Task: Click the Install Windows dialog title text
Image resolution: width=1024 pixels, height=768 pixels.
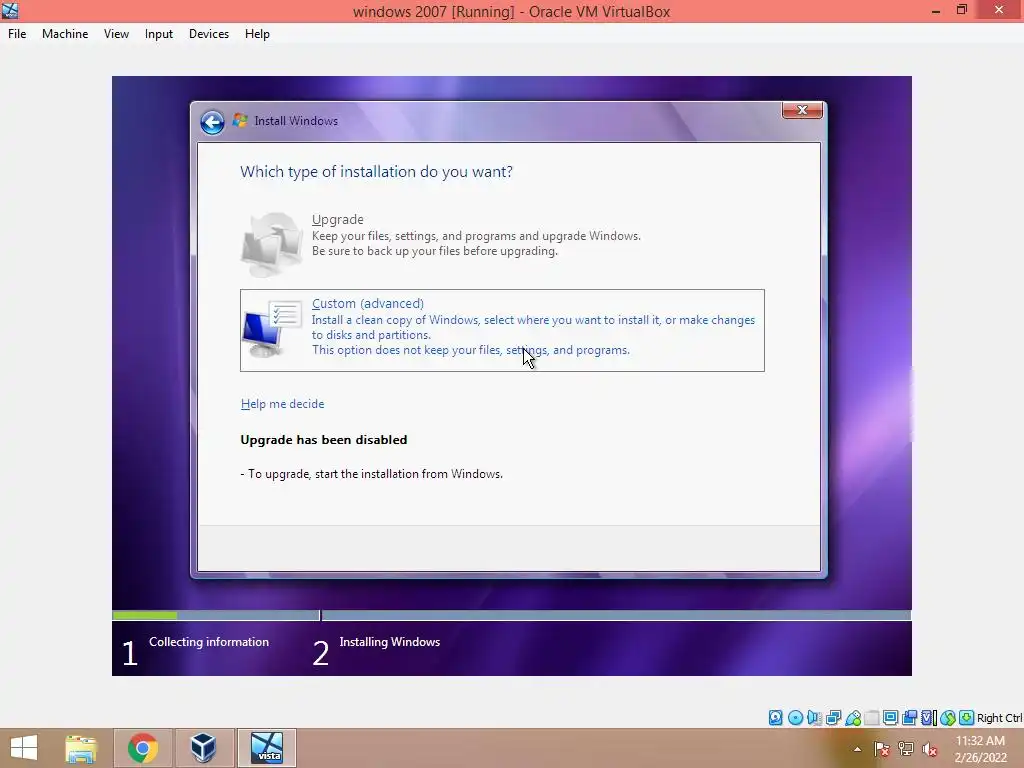Action: pos(296,121)
